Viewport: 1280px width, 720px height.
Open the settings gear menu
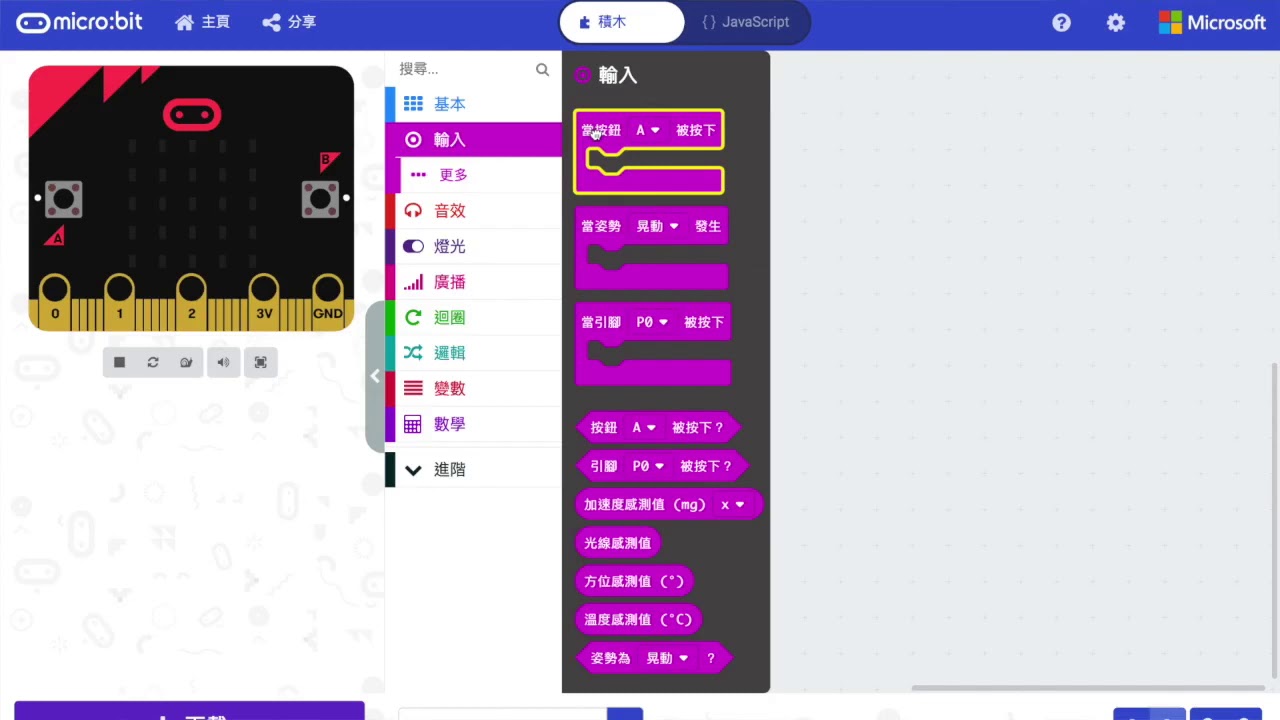[1116, 22]
